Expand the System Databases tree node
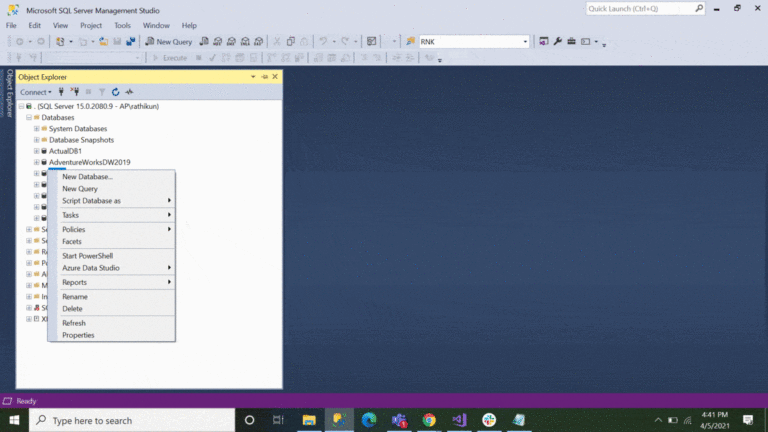Screen dimensions: 768x432 [x=37, y=129]
